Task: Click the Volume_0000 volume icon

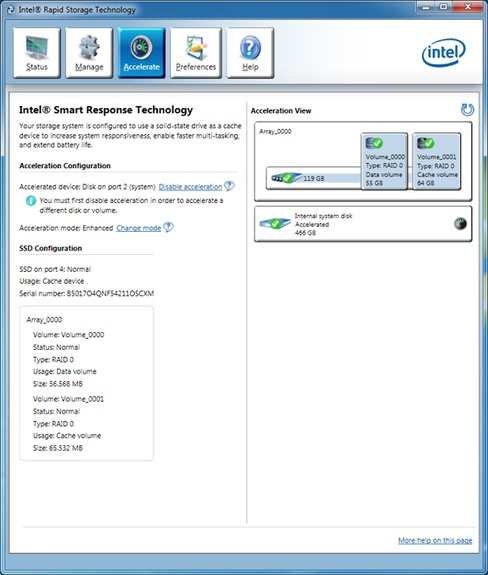Action: [x=374, y=143]
